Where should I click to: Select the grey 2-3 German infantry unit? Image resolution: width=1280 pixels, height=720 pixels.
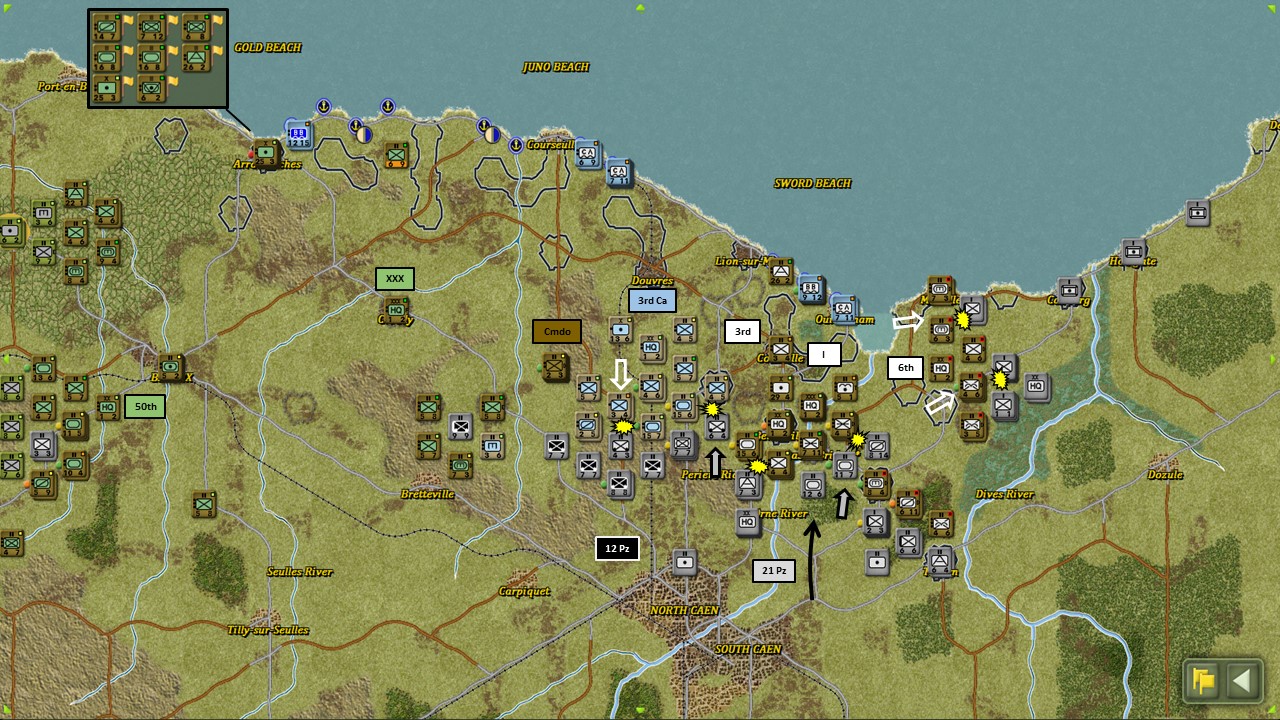coord(875,522)
